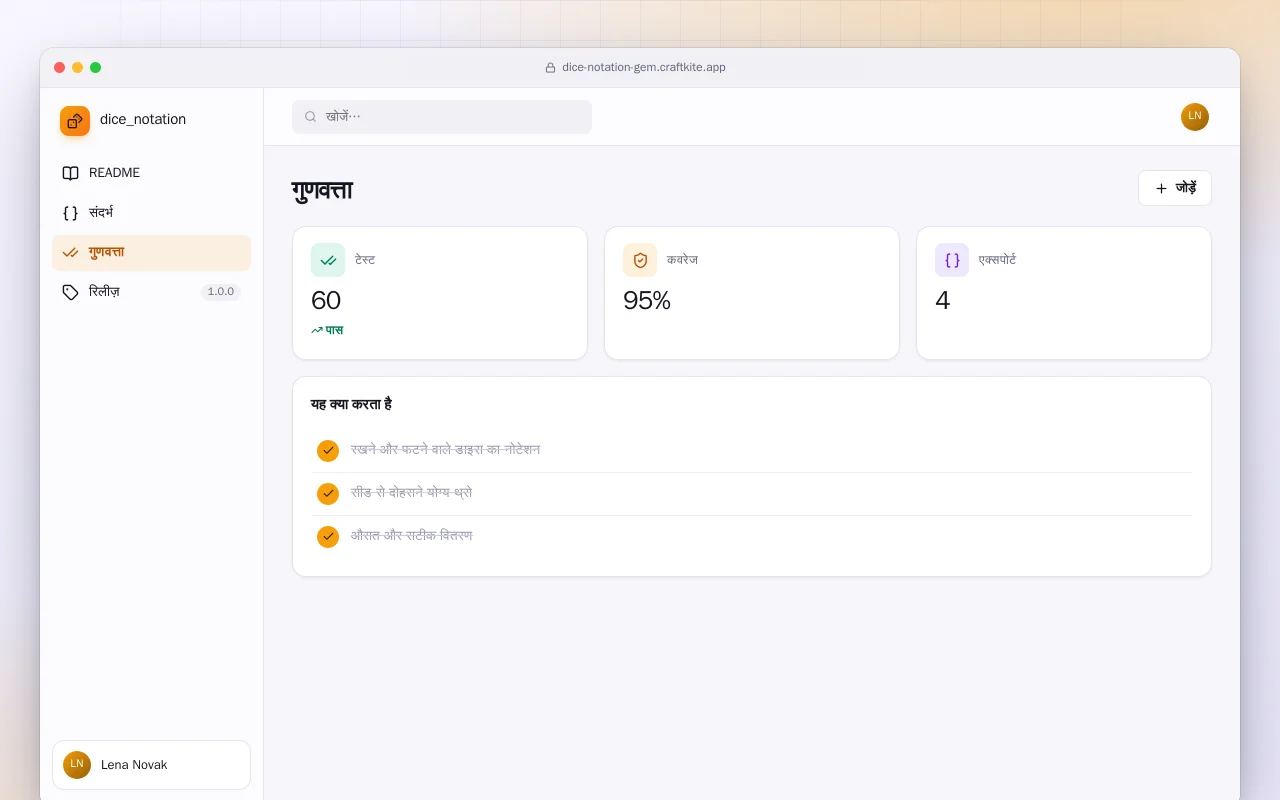Click the green double-check icon on टेस्ट card
The width and height of the screenshot is (1280, 800).
328,260
